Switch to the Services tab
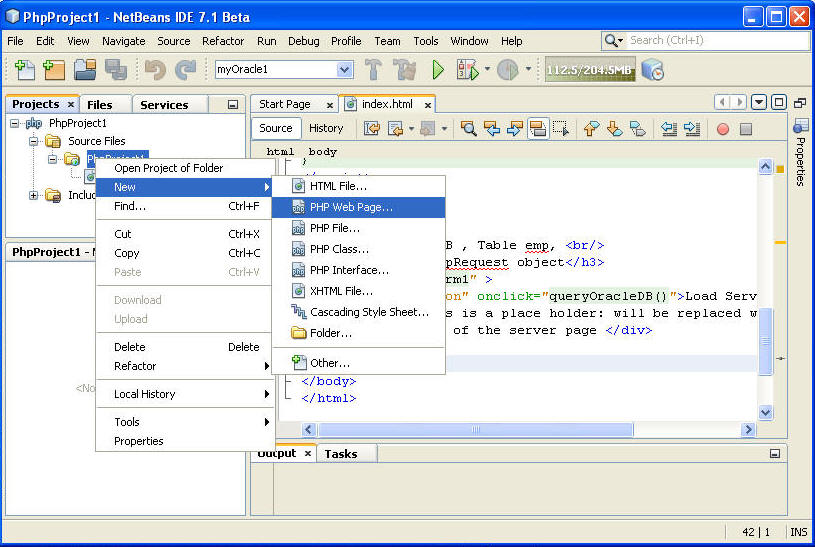This screenshot has height=547, width=815. [x=164, y=105]
